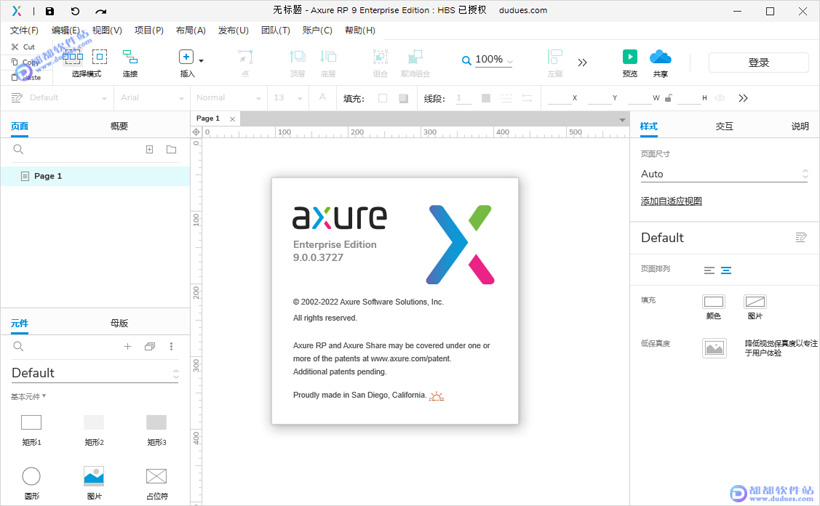Open the page tabs list dropdown arrow
This screenshot has height=506, width=820.
point(622,120)
